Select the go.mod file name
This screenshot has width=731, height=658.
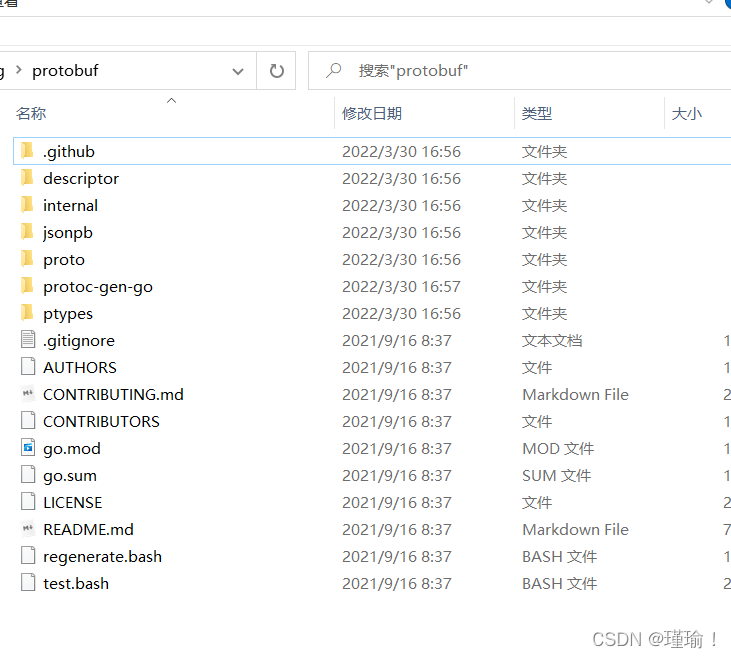(x=72, y=449)
